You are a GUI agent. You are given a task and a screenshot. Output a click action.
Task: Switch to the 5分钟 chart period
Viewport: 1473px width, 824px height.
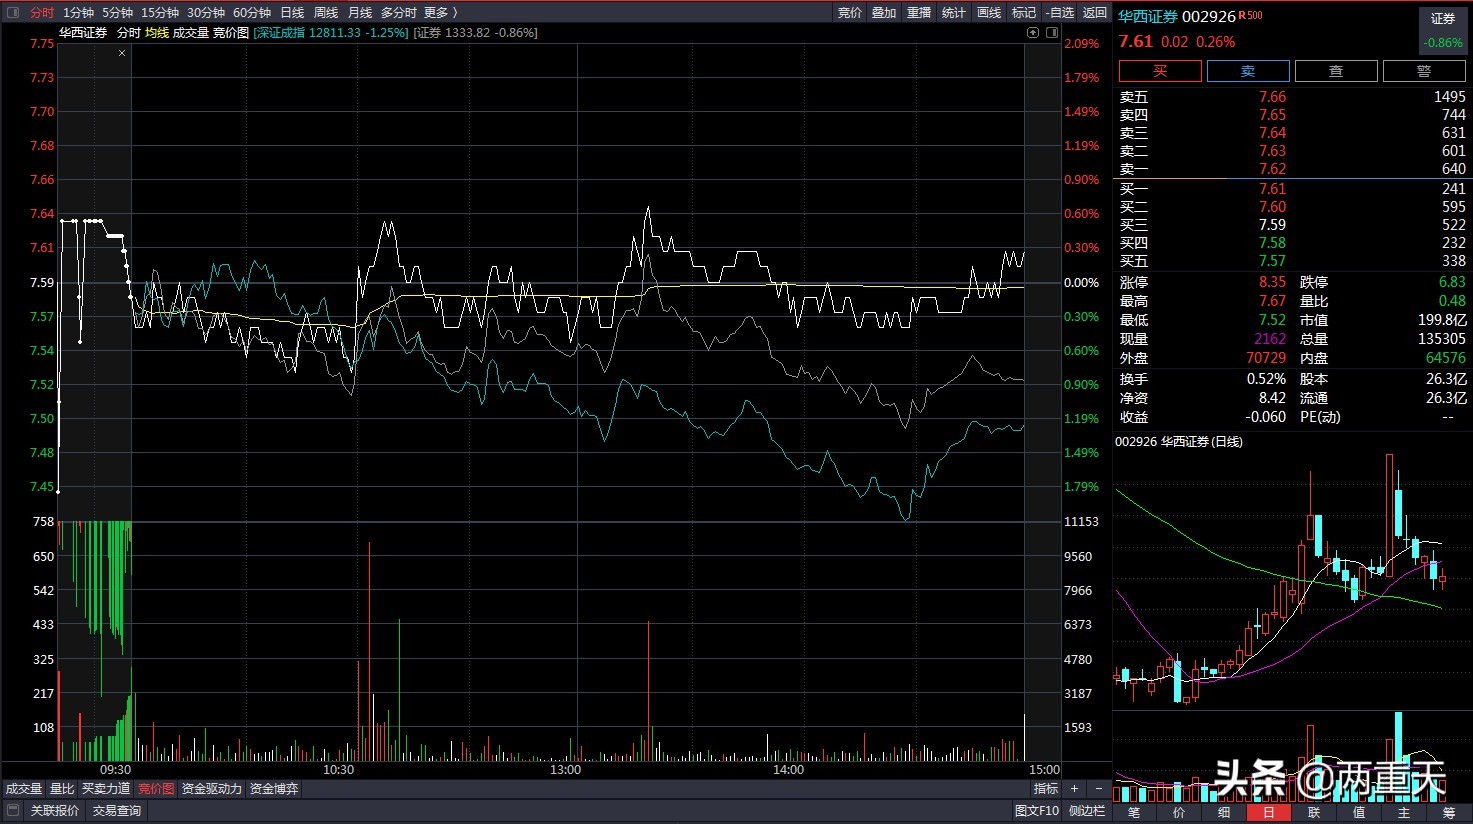(x=118, y=12)
